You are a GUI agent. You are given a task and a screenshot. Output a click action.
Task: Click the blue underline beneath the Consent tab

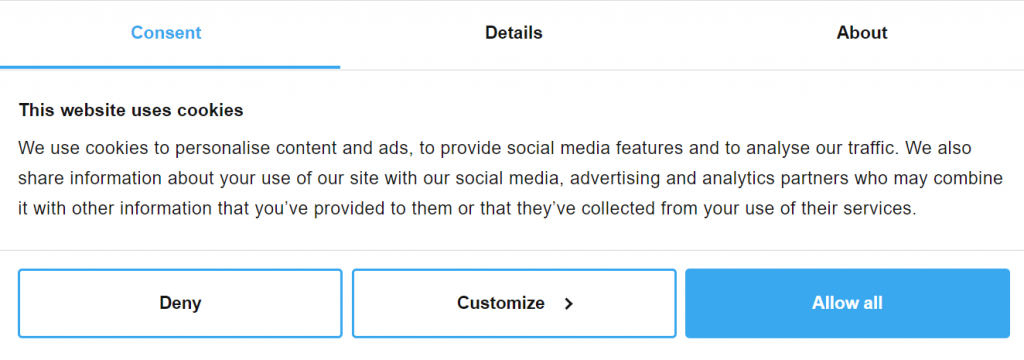click(170, 67)
